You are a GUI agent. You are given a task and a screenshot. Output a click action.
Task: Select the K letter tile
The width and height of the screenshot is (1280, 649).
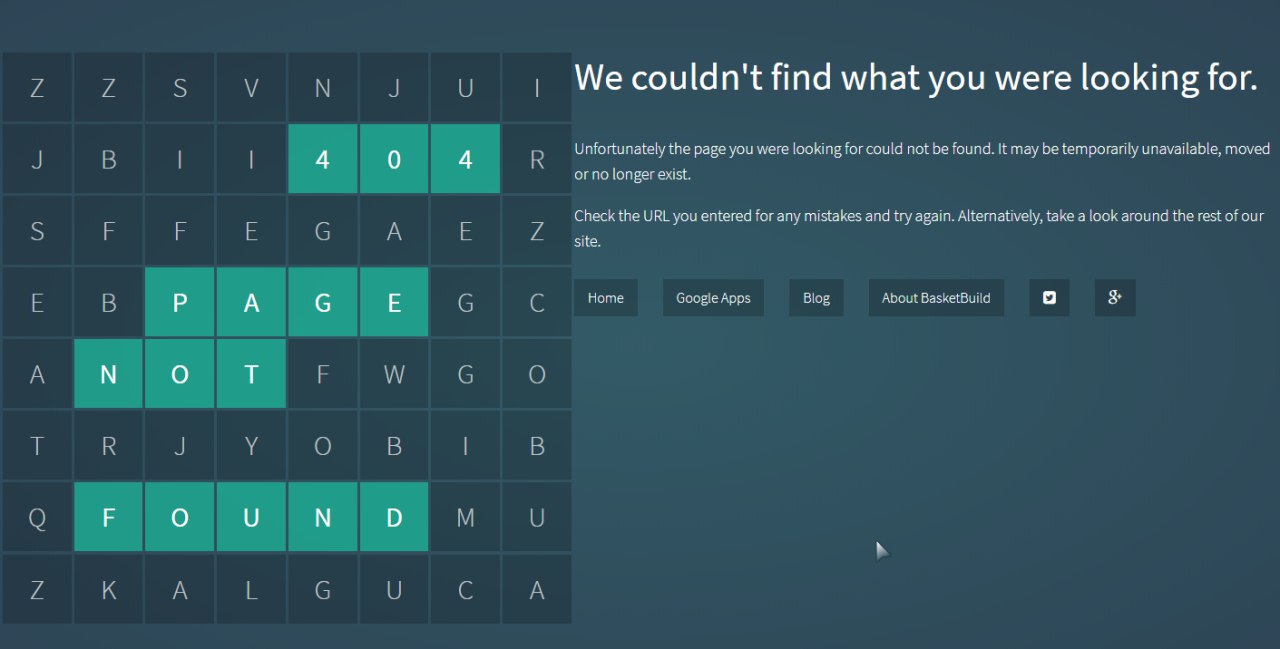tap(108, 590)
